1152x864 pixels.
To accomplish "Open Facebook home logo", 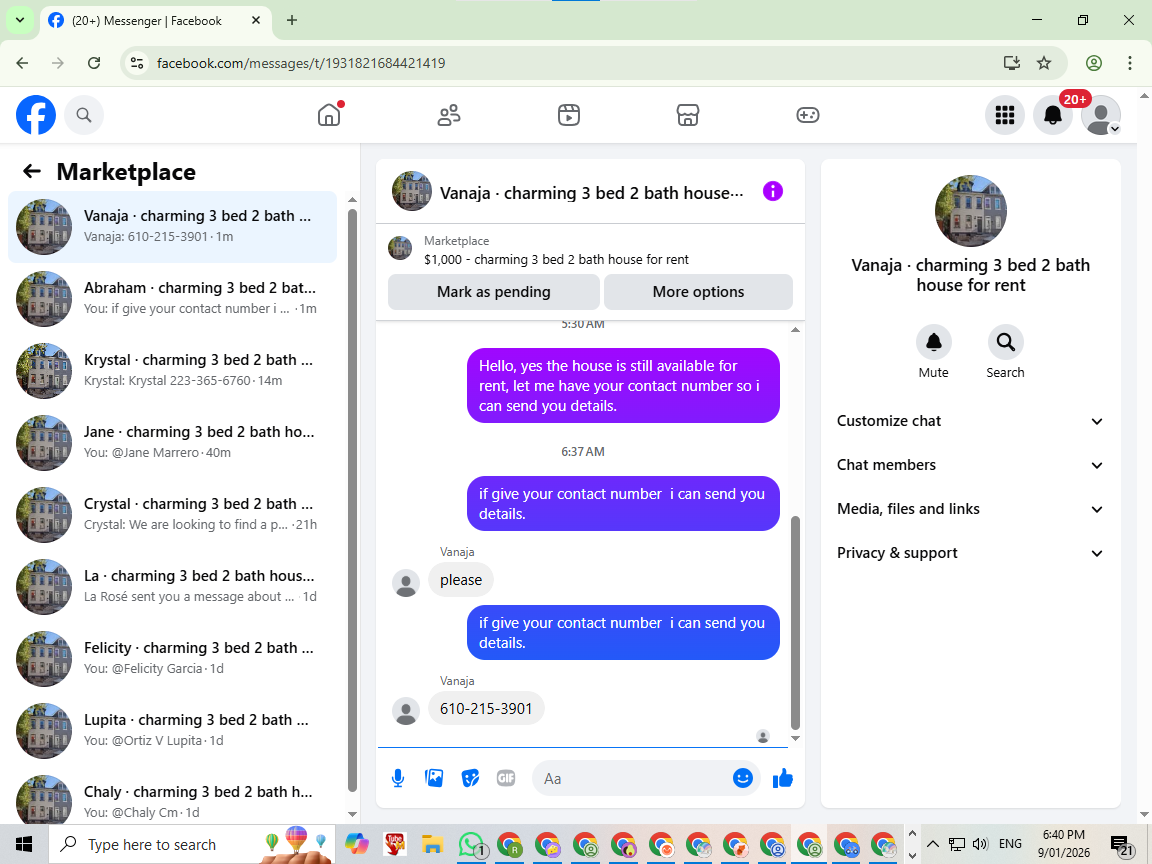I will (x=36, y=115).
